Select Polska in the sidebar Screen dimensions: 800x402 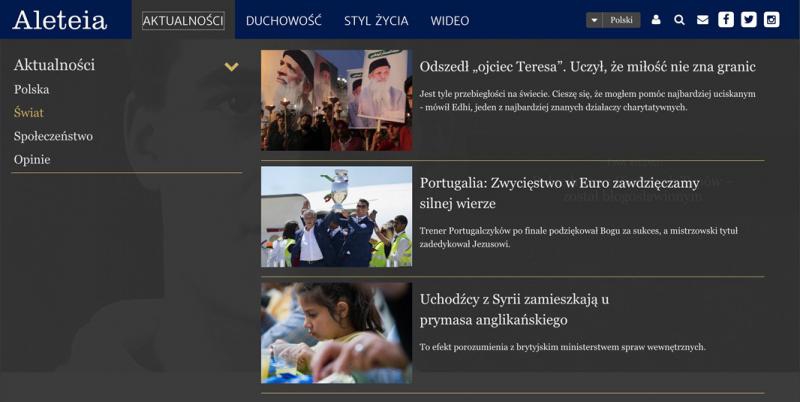pyautogui.click(x=32, y=90)
